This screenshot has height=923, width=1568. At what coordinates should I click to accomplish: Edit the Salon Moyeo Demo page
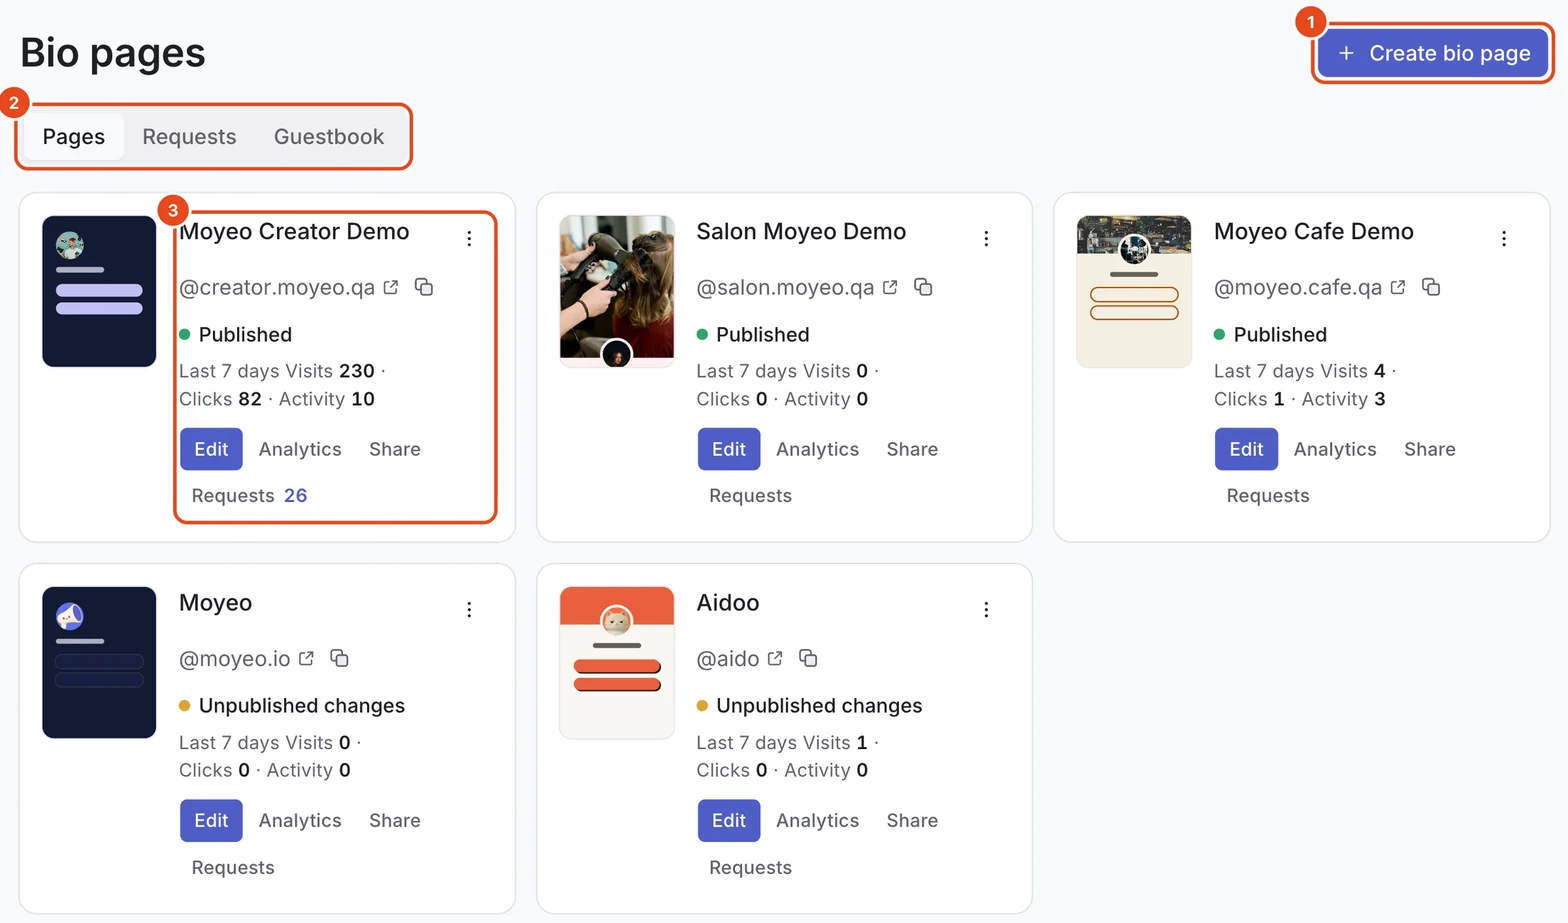[729, 449]
